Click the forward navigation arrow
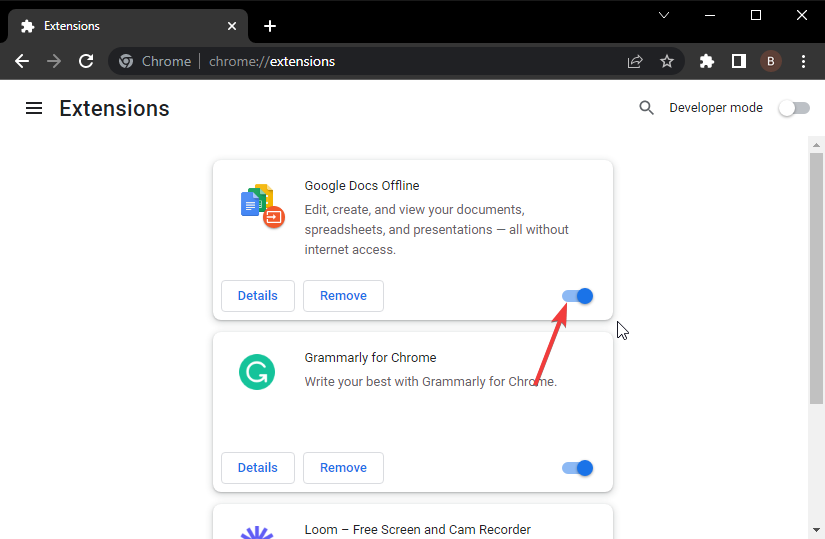The width and height of the screenshot is (825, 539). click(x=54, y=61)
